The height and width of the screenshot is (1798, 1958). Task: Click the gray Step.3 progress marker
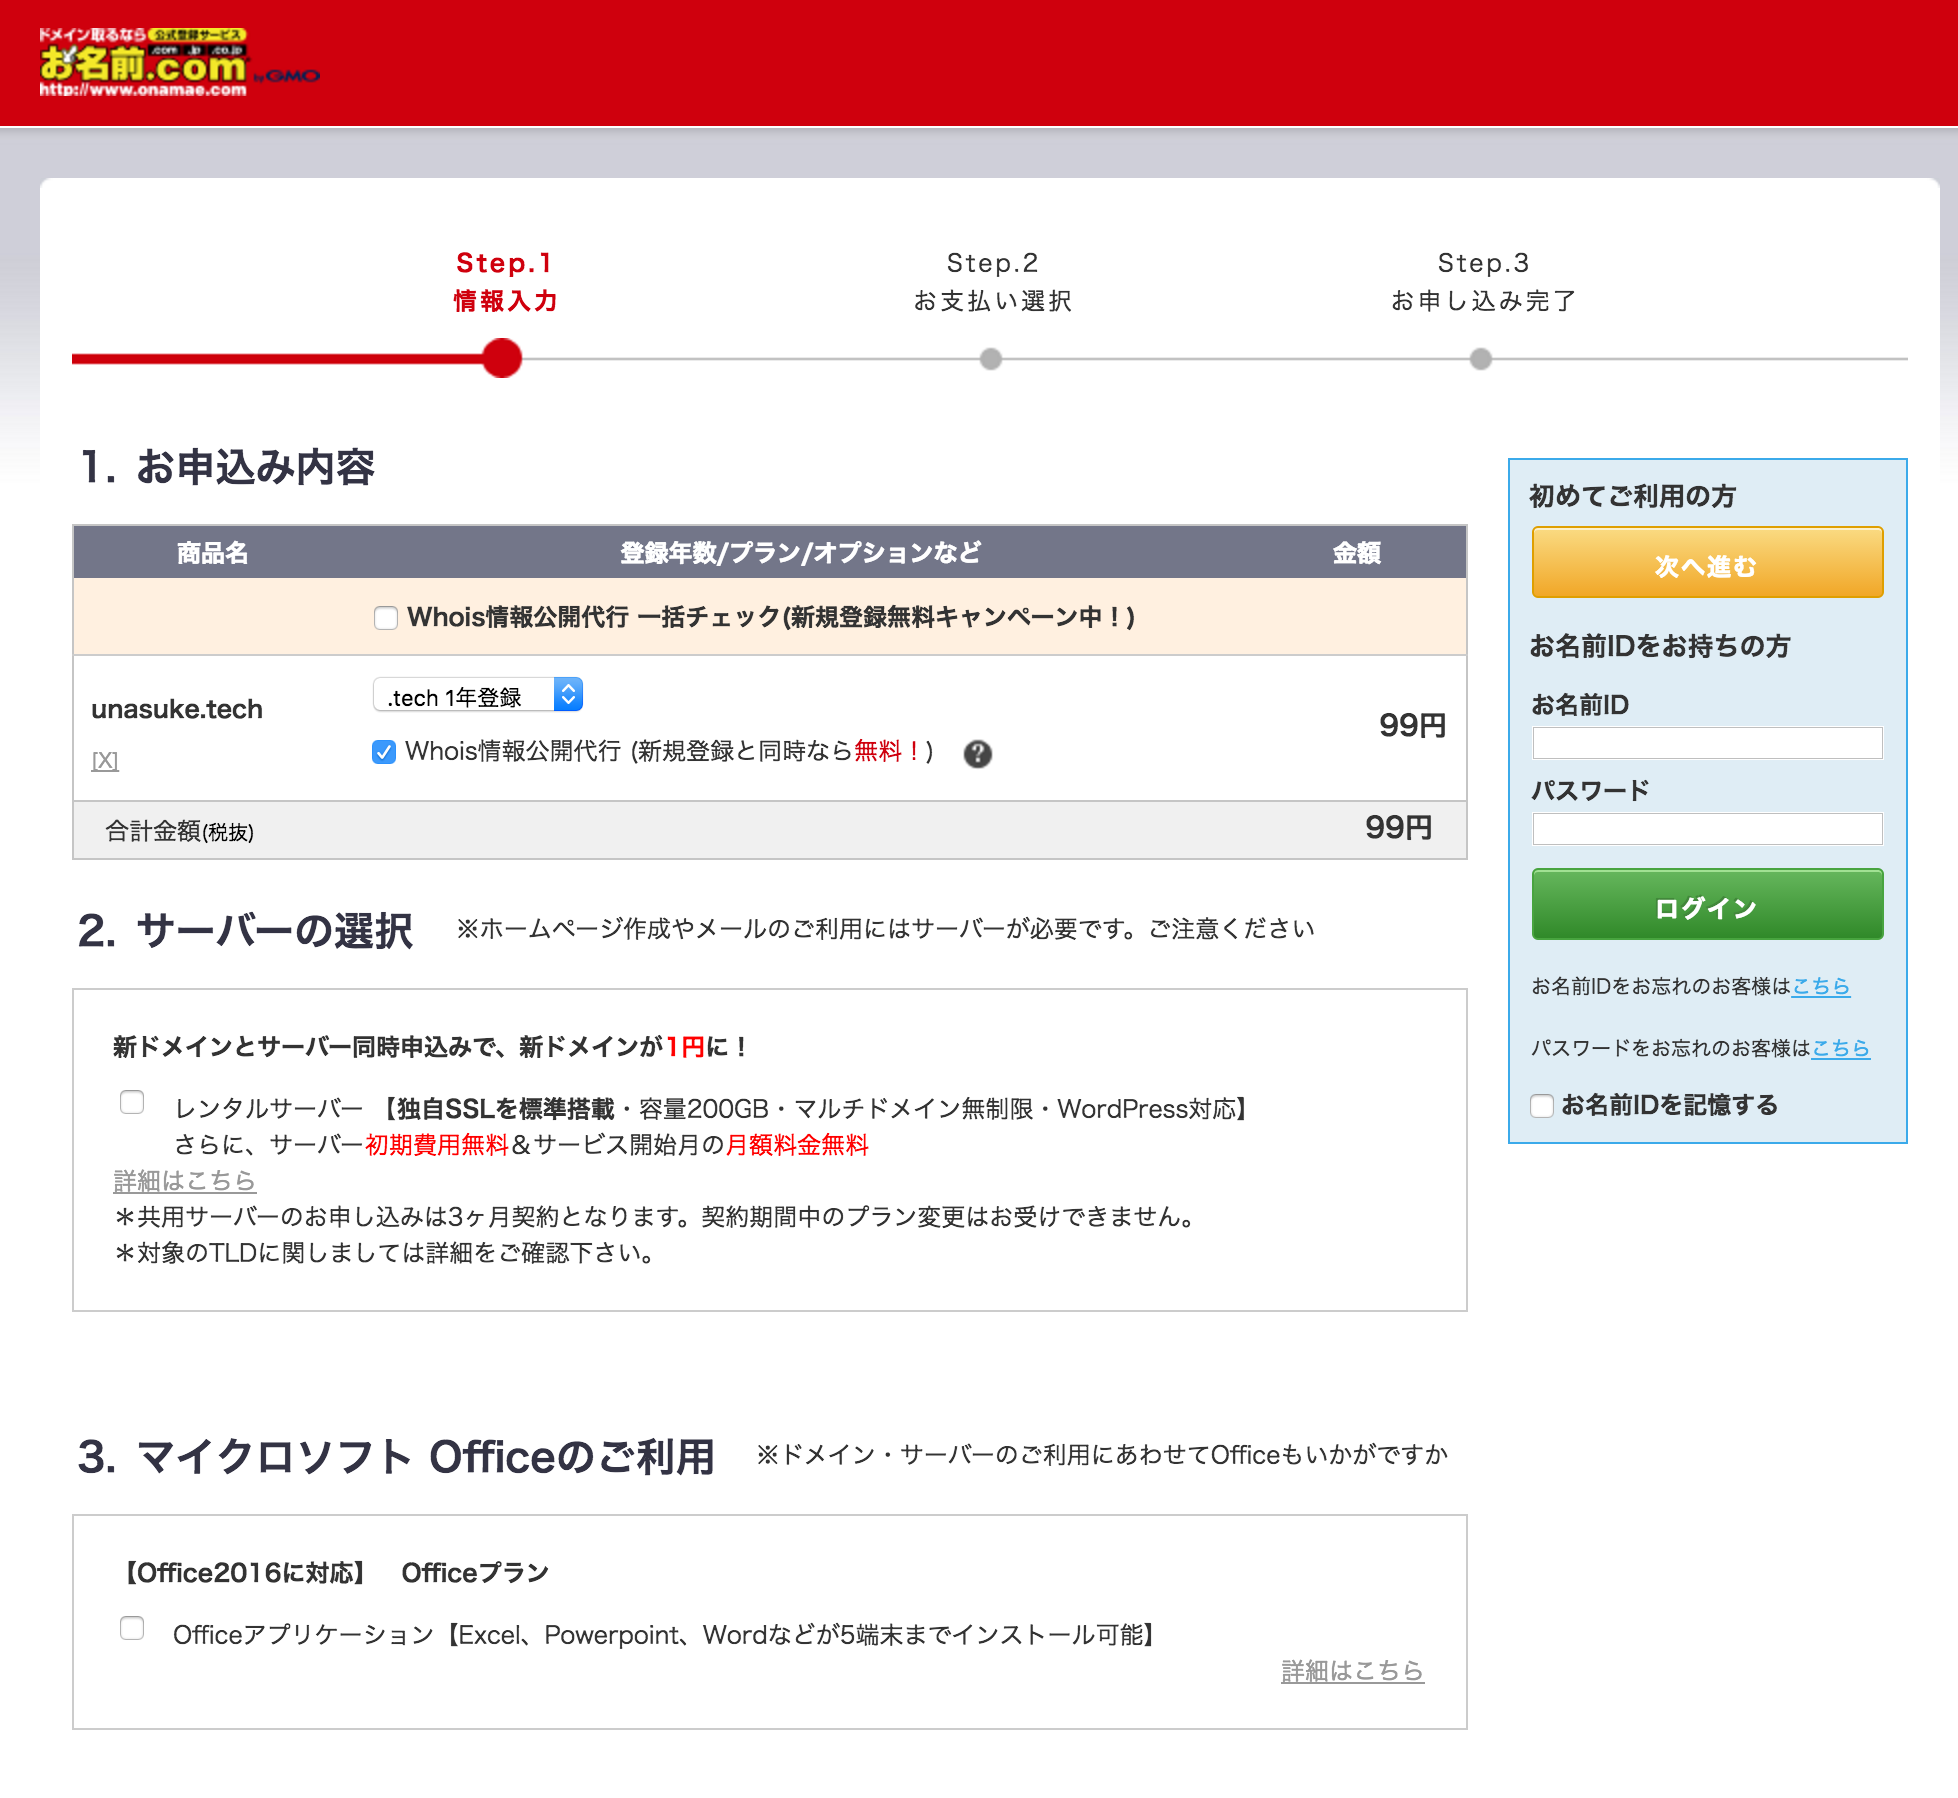[x=1481, y=359]
